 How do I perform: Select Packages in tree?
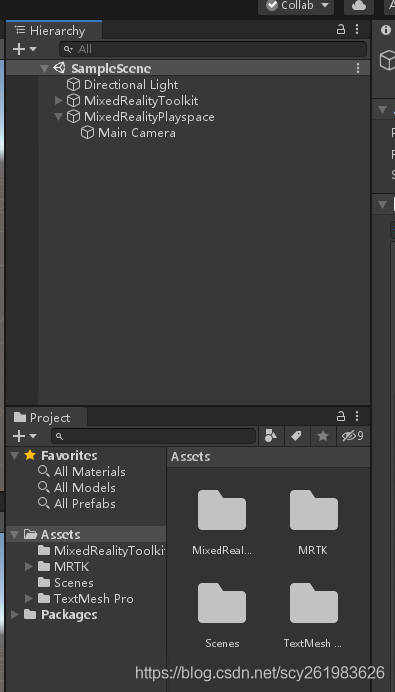click(x=69, y=615)
